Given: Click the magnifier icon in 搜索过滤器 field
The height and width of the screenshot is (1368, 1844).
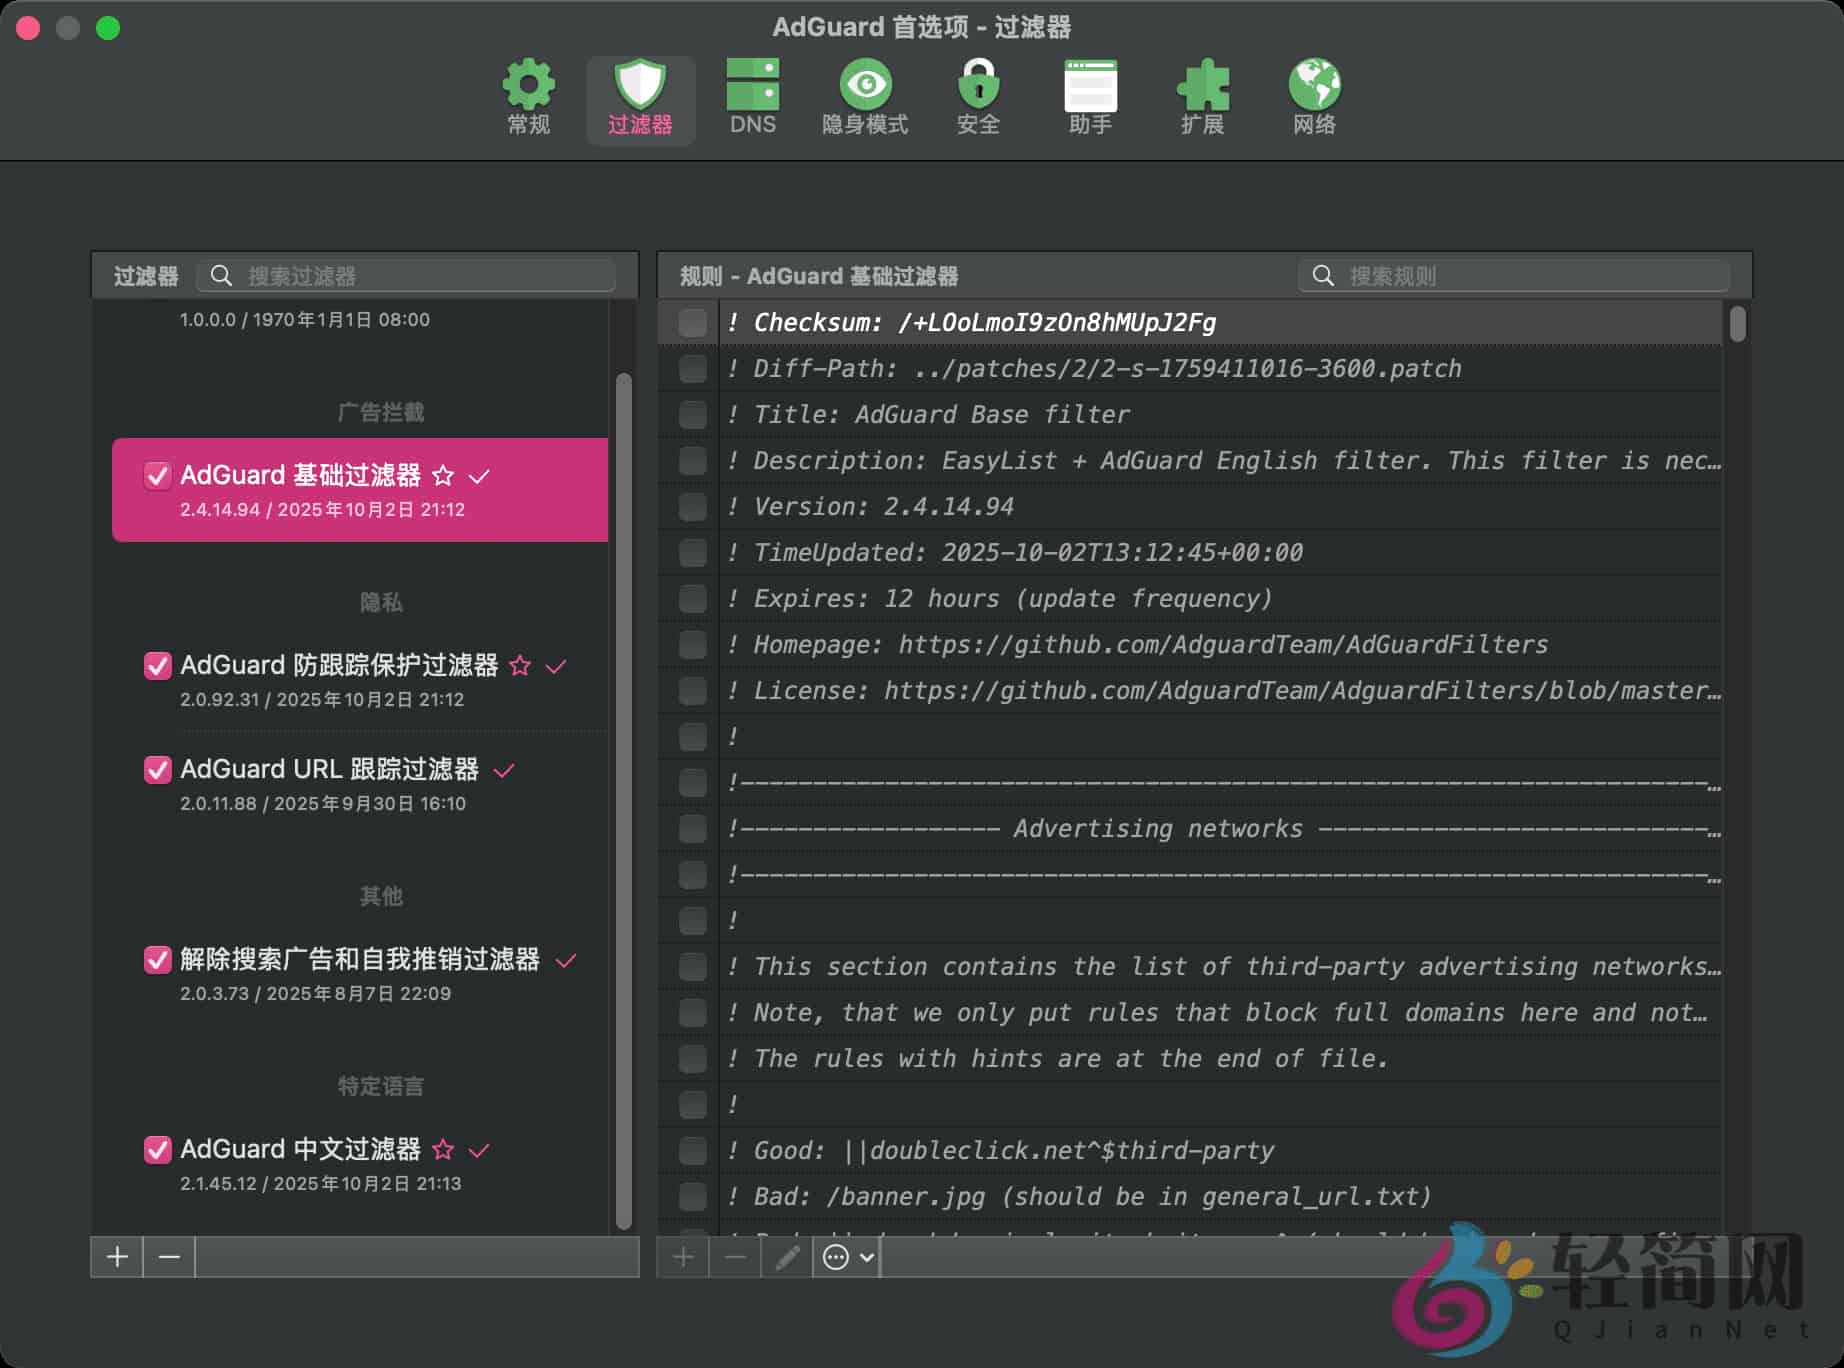Looking at the screenshot, I should pos(221,275).
